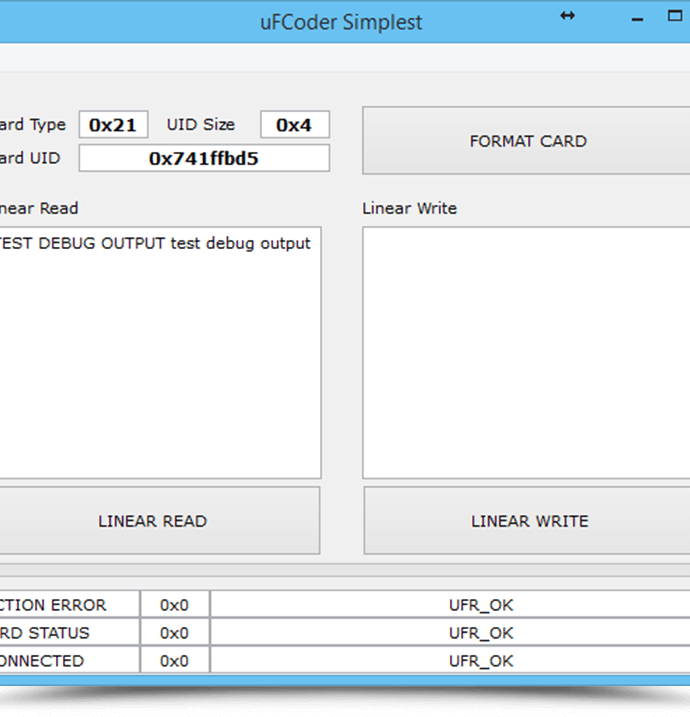
Task: Maximize the uFCoder Simplest window
Action: click(x=675, y=16)
